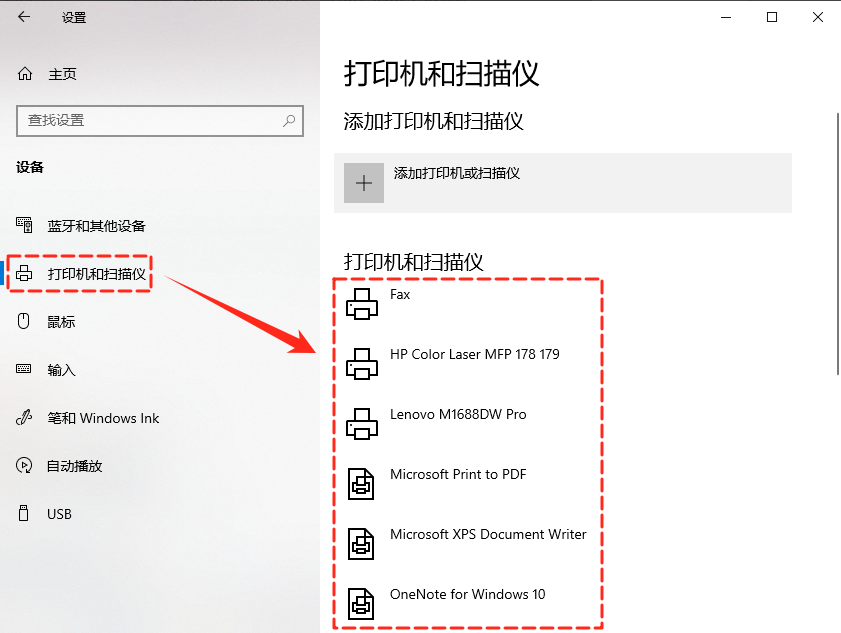Open the 鼠标 settings page
The height and width of the screenshot is (633, 841).
(61, 322)
